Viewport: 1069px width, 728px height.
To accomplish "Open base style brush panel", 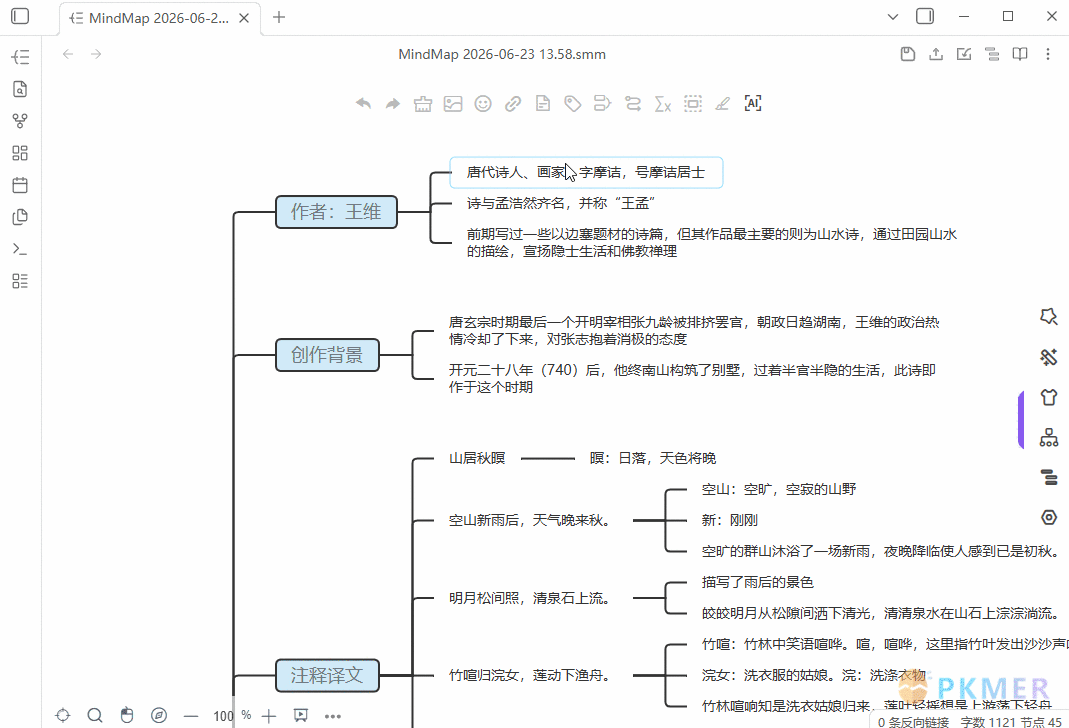I will click(x=1049, y=357).
